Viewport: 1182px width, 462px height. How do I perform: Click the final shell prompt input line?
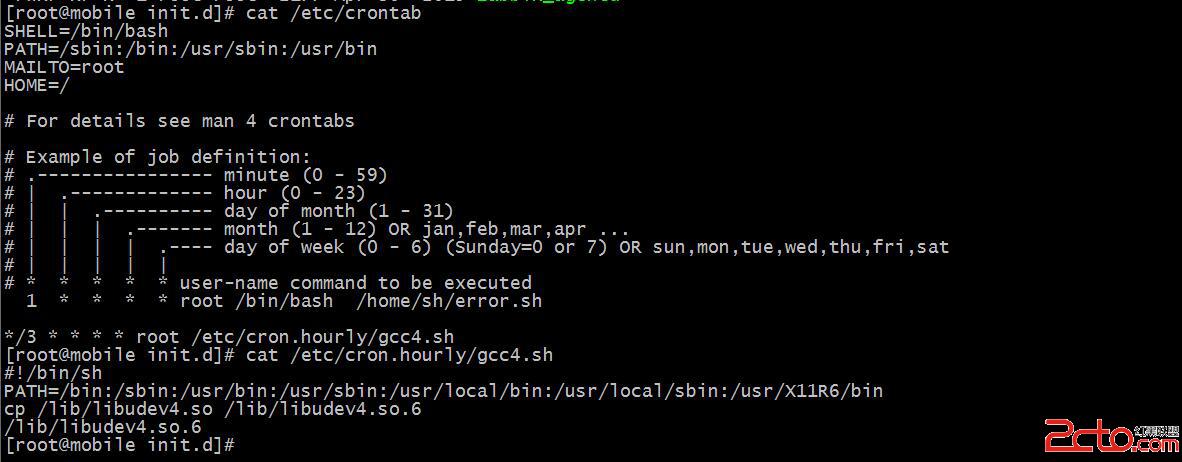coord(121,446)
